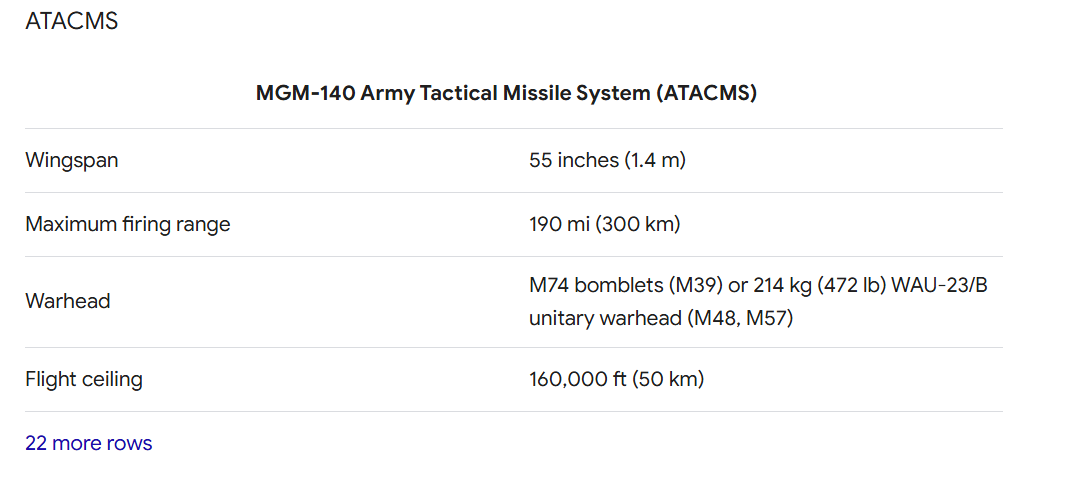Viewport: 1065px width, 481px height.
Task: Click the '(50 km)' ceiling text
Action: (670, 380)
